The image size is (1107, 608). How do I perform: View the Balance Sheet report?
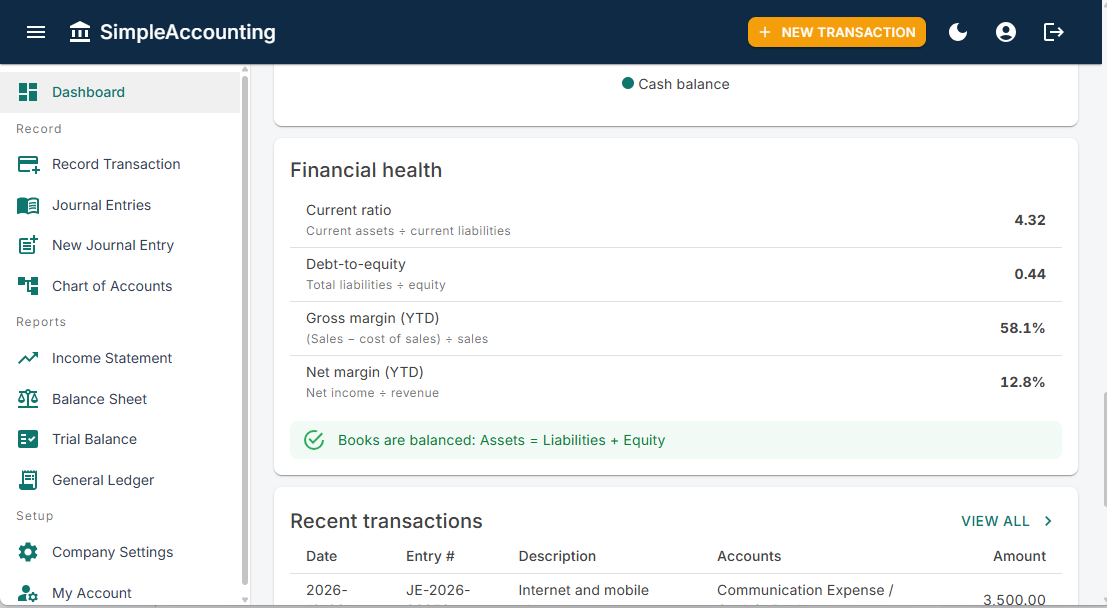click(x=120, y=399)
